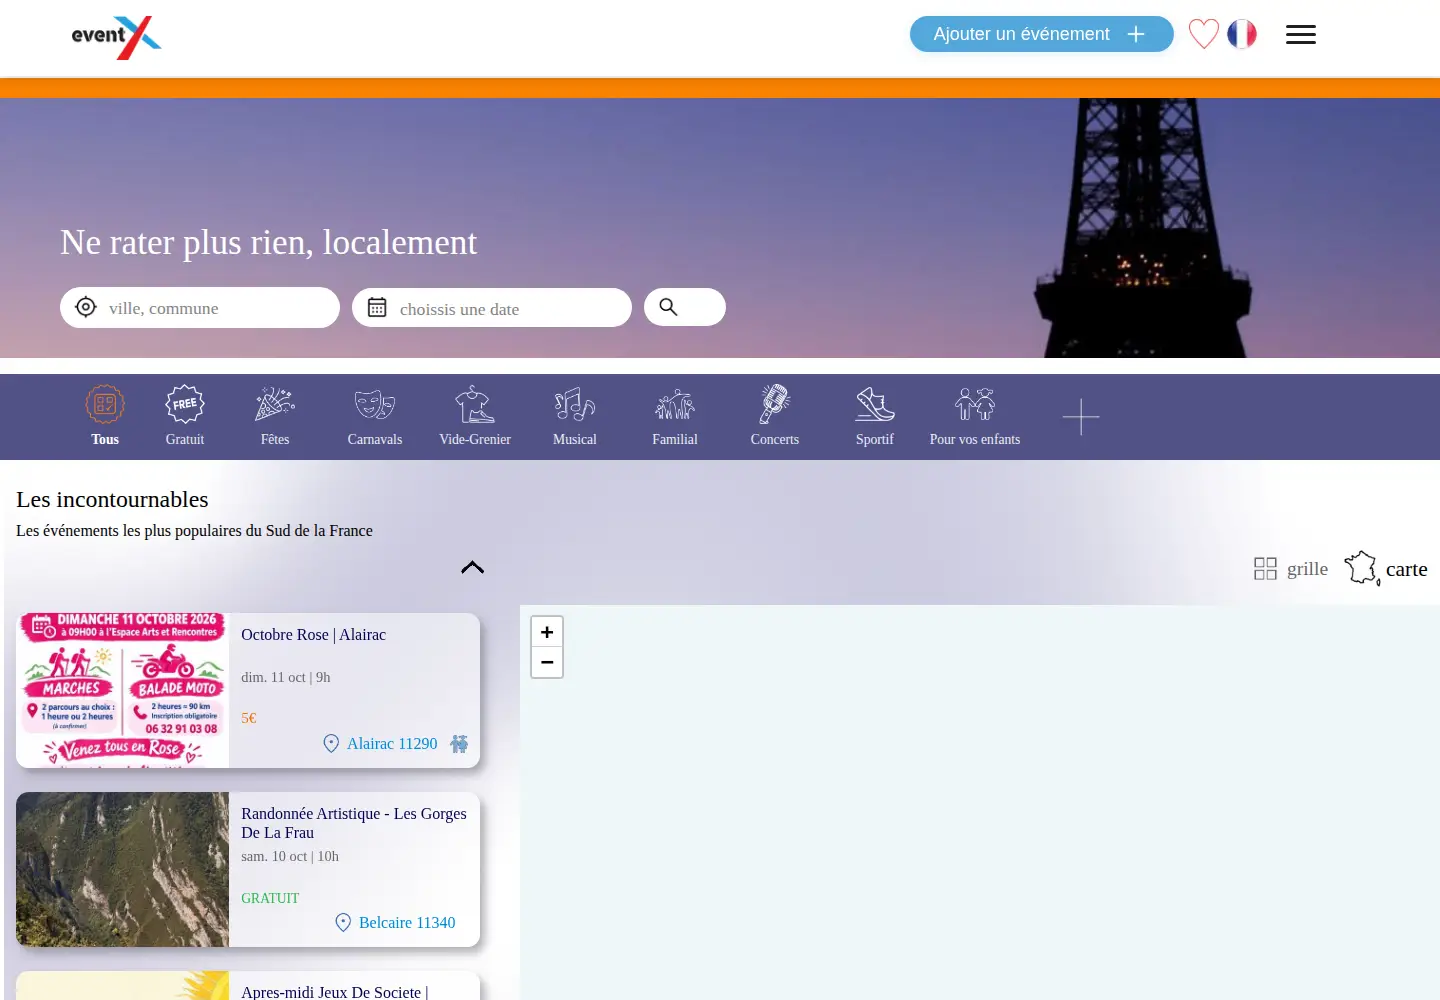
Task: Click the family icon on Octobre Rose card
Action: [459, 744]
